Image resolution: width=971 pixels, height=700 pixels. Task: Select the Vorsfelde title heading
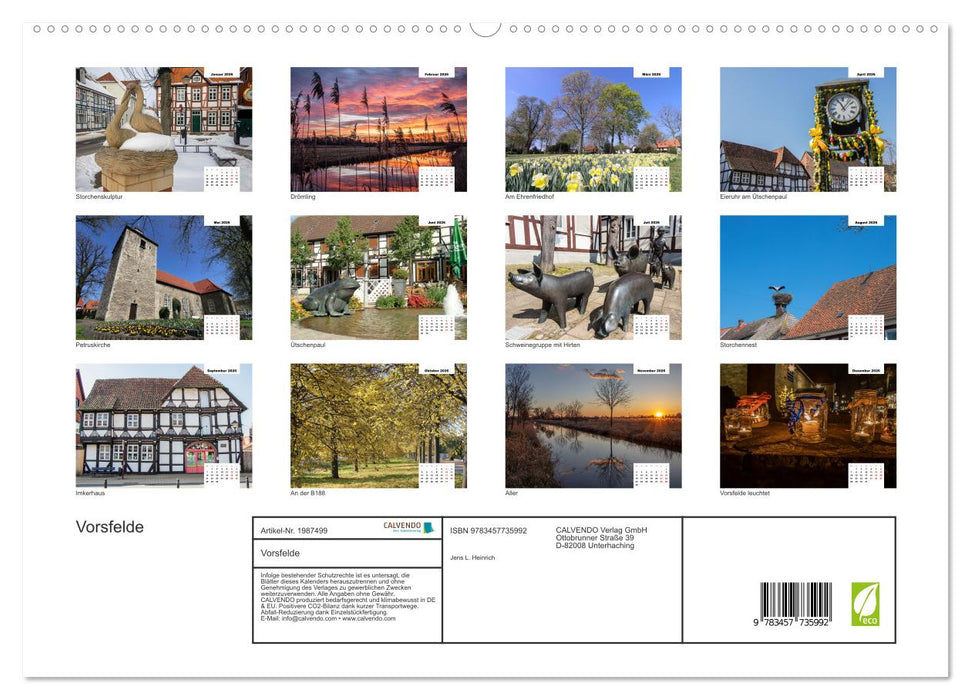110,527
